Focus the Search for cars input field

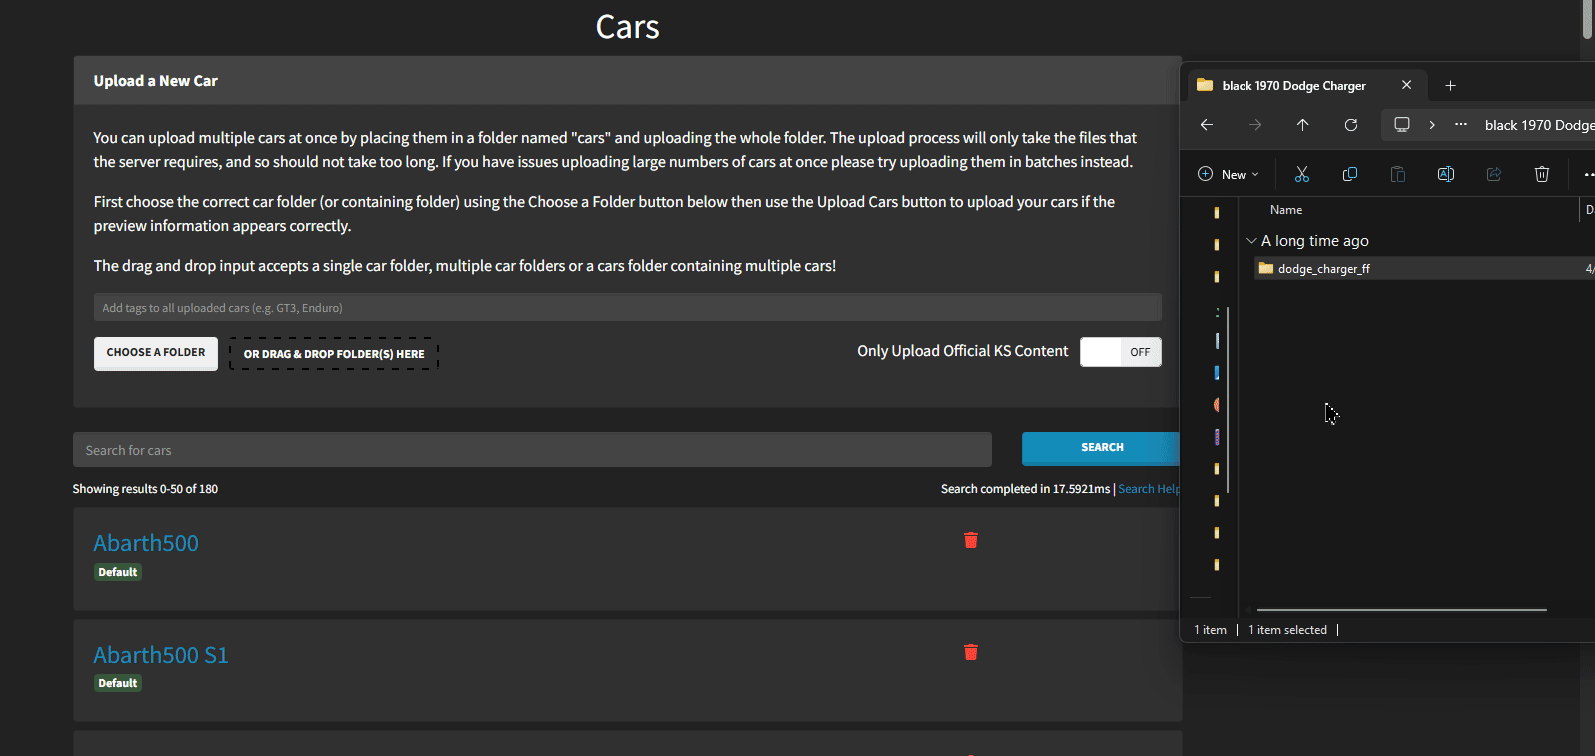tap(532, 450)
